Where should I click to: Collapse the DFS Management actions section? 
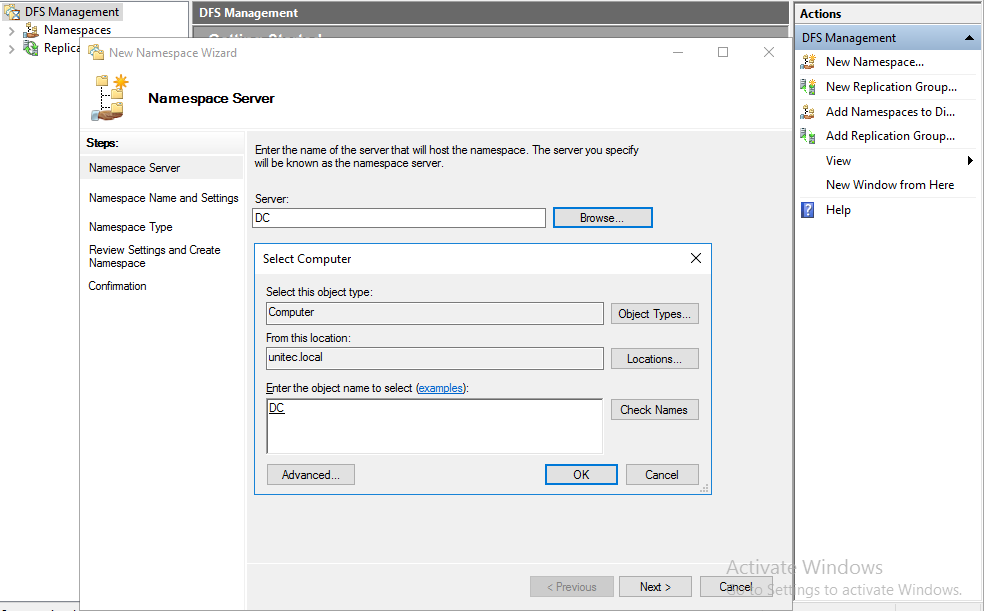pyautogui.click(x=968, y=38)
